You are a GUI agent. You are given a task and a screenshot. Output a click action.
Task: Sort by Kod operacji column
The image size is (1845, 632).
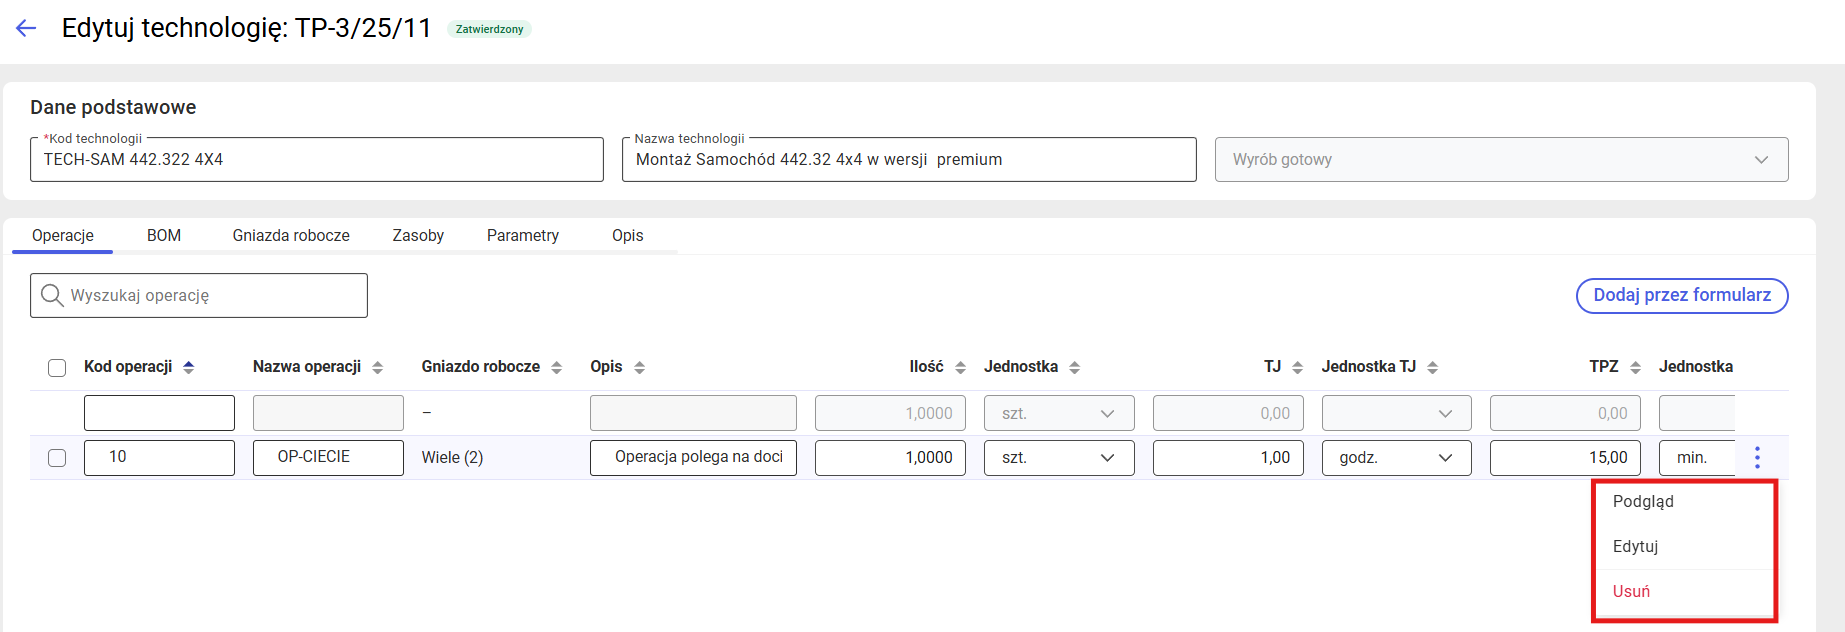[189, 367]
